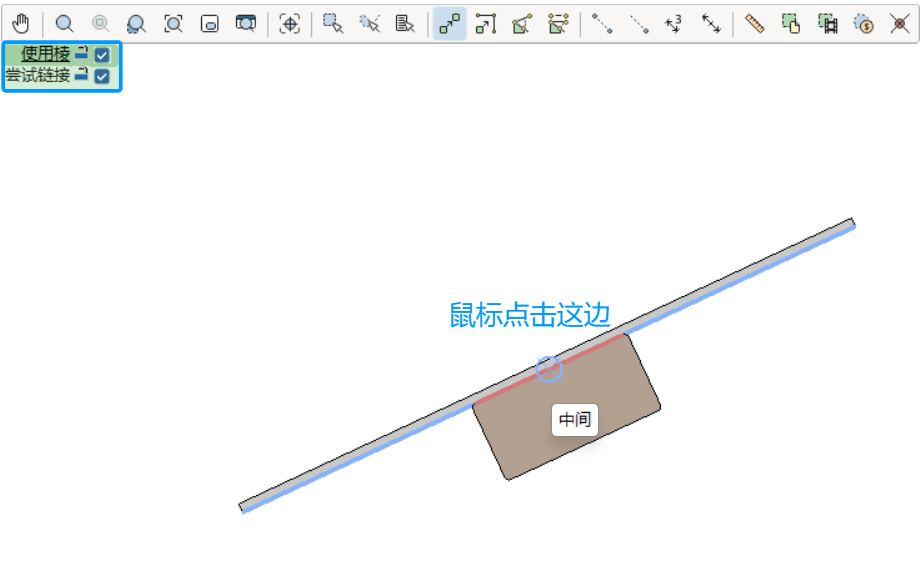Click the highlighted move-with-snap squares tool

click(x=450, y=24)
